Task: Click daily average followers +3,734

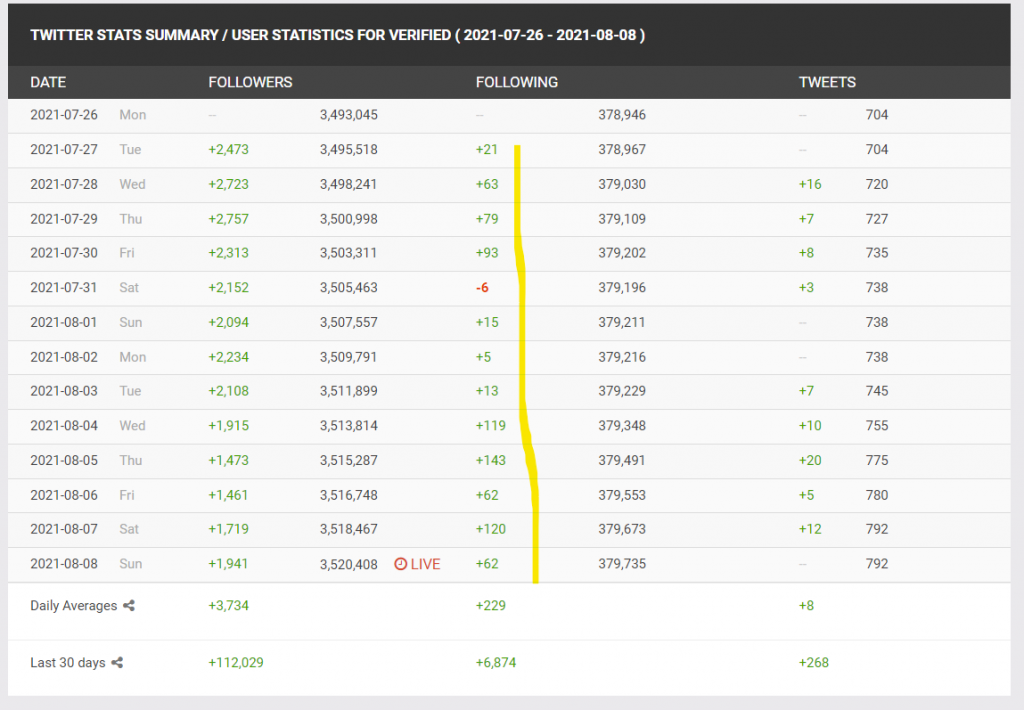Action: (x=229, y=605)
